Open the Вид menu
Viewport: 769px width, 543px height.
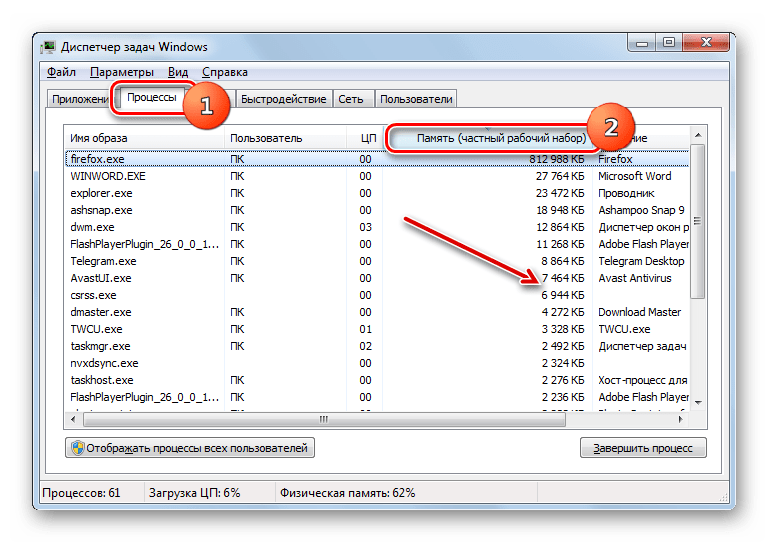(178, 72)
